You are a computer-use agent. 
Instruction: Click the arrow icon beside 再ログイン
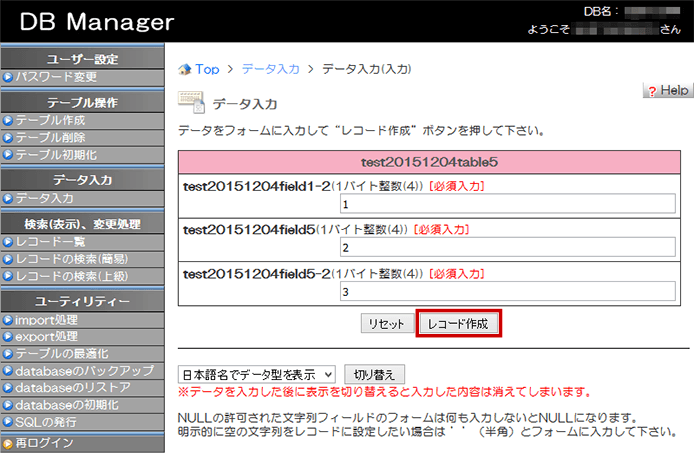tap(8, 443)
